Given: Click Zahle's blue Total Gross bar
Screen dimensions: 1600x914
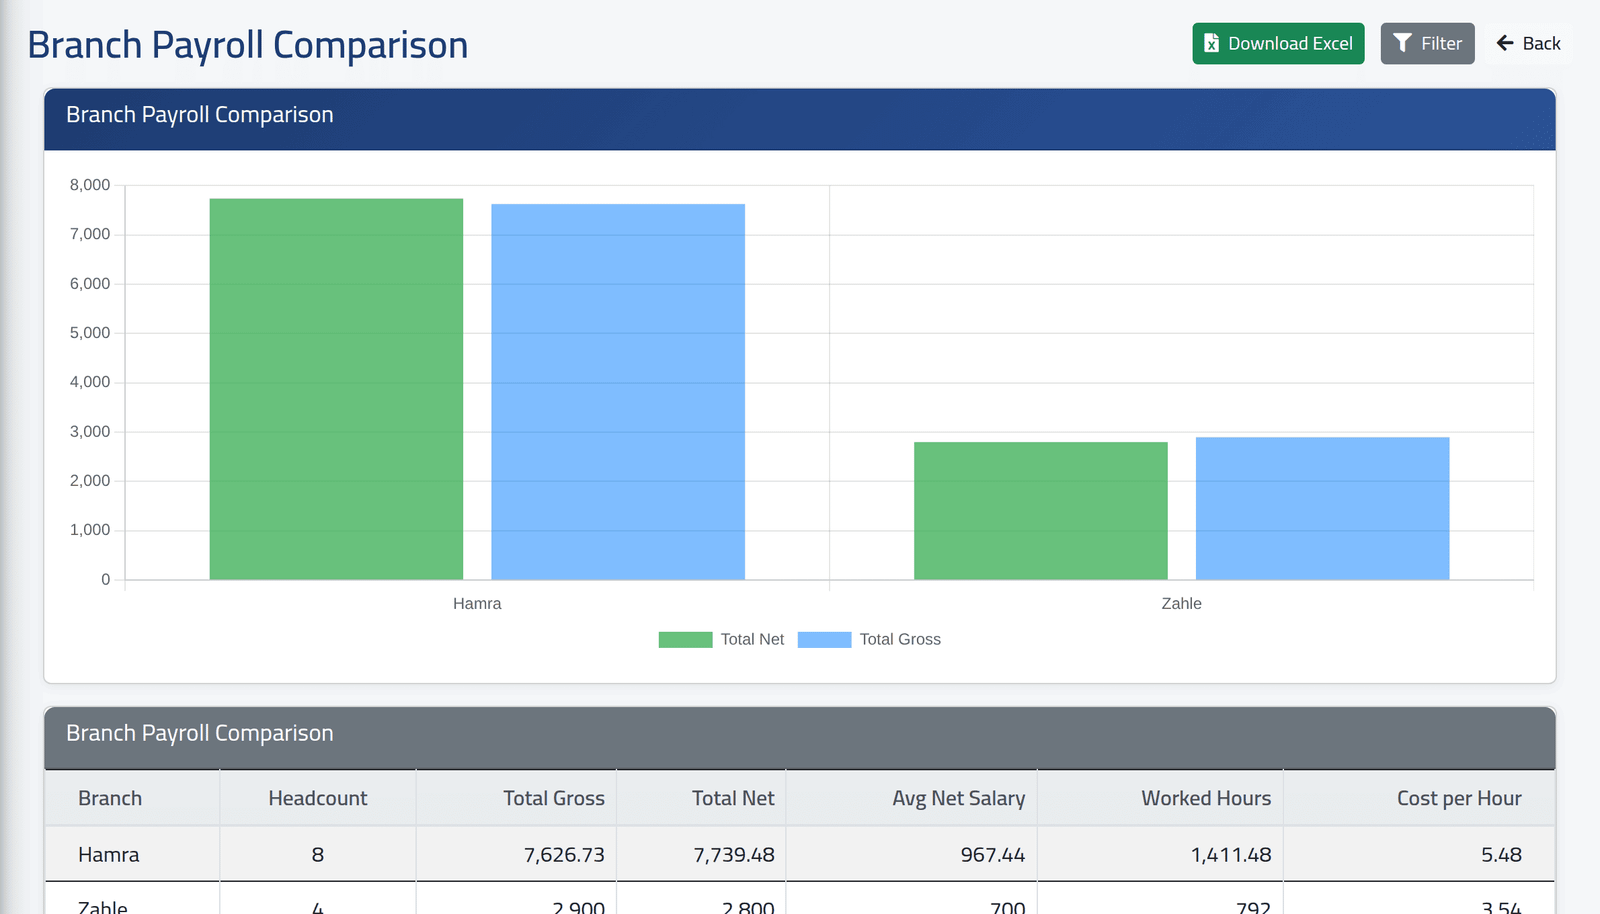Looking at the screenshot, I should coord(1322,508).
